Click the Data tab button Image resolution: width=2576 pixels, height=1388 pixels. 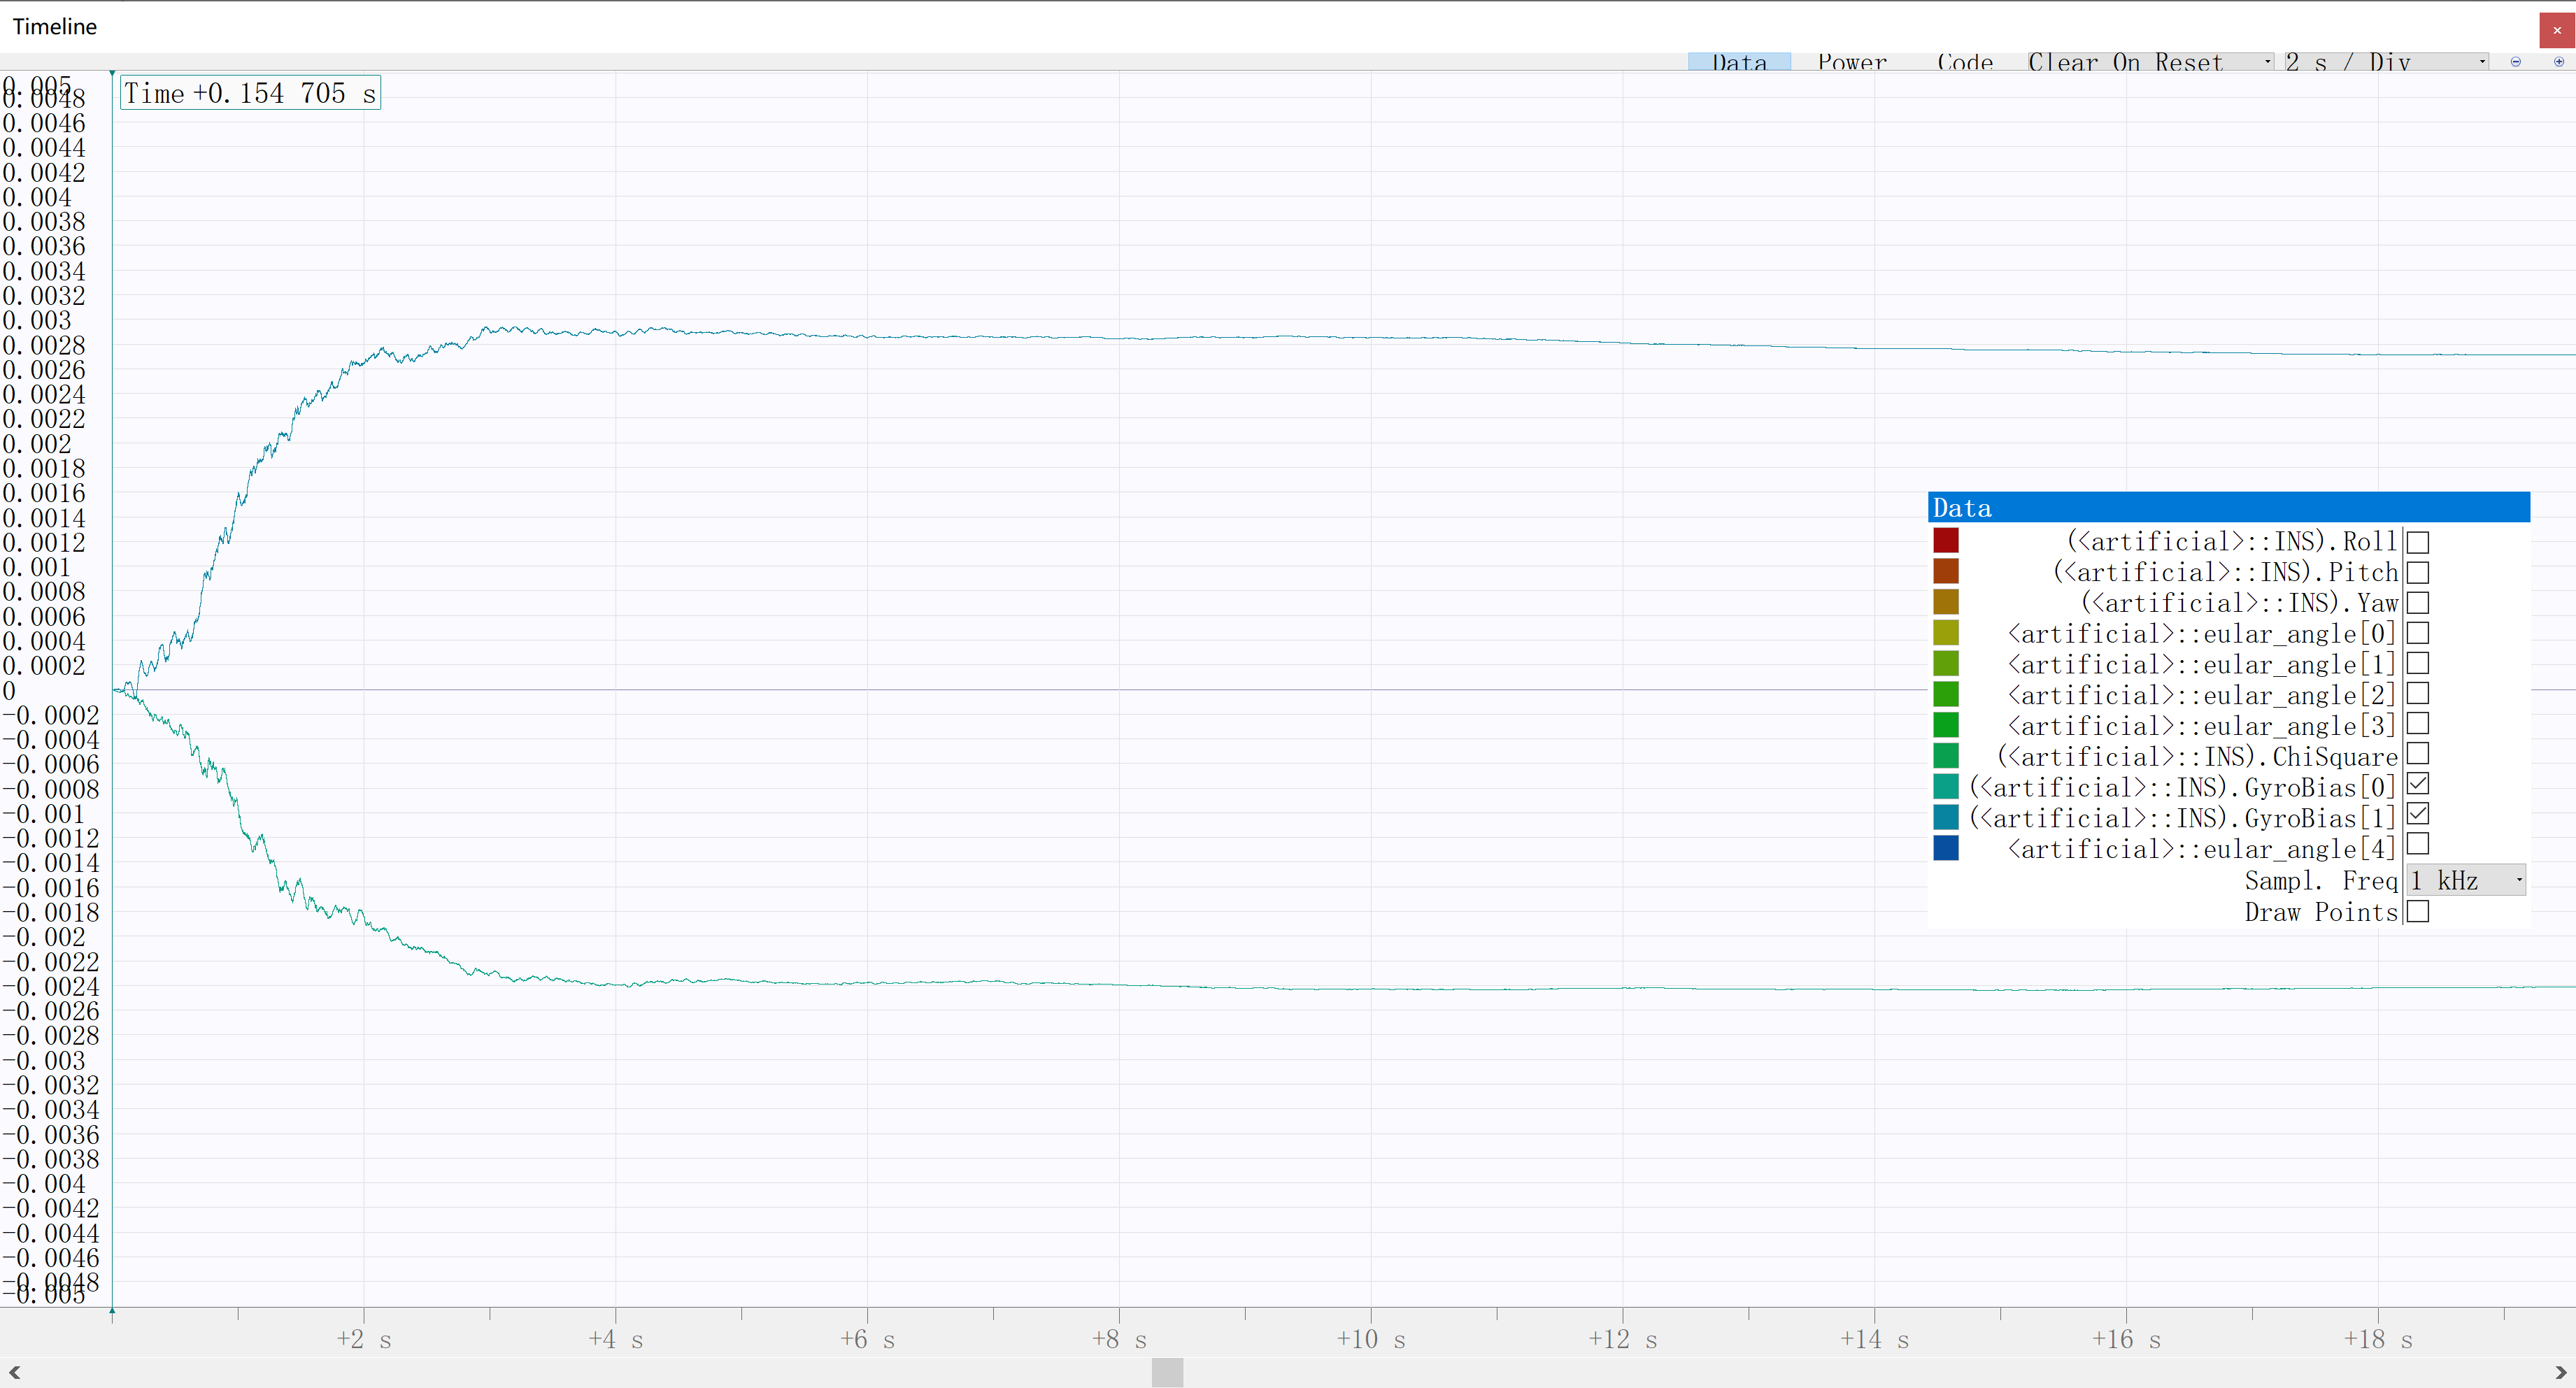click(1739, 62)
